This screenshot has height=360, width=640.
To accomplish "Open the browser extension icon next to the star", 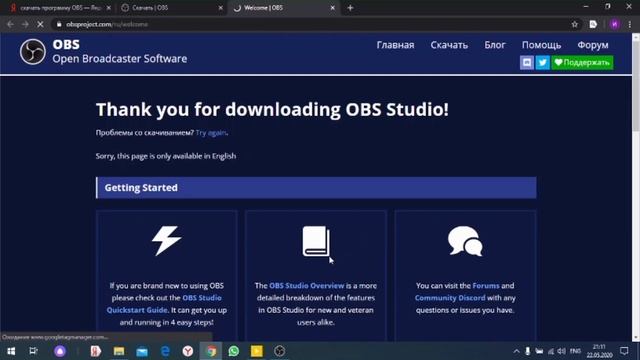I will click(593, 24).
